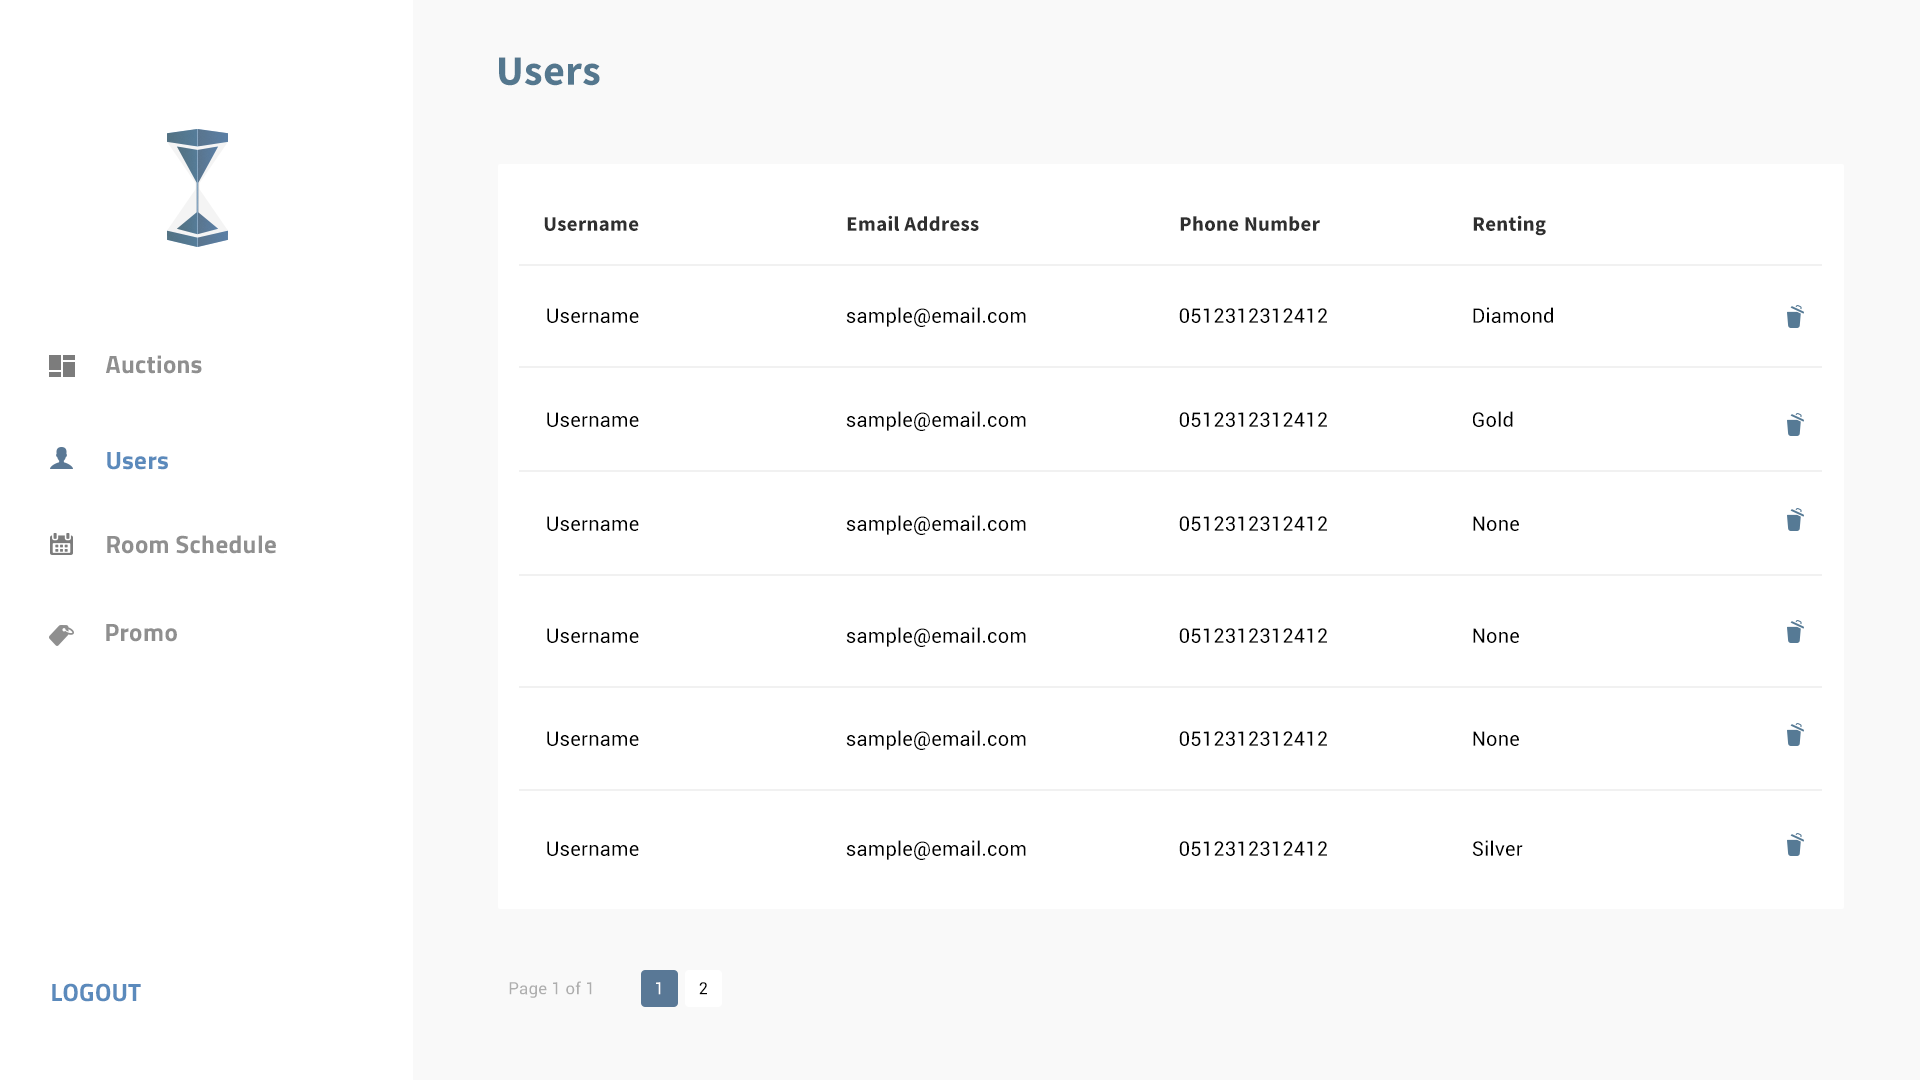Click the trash icon in the fourth user row
The width and height of the screenshot is (1920, 1080).
tap(1795, 632)
